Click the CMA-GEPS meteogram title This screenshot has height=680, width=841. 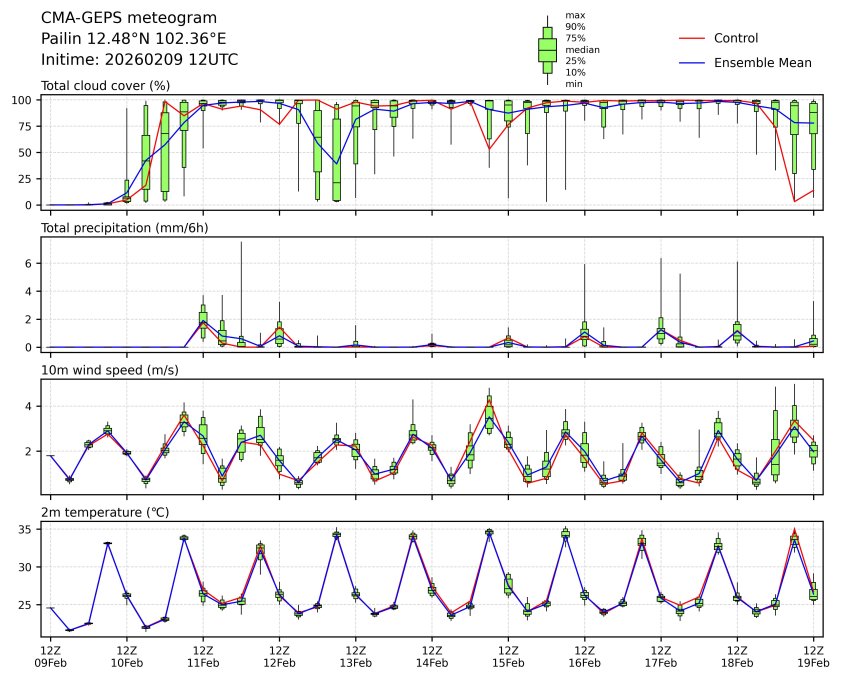(114, 18)
